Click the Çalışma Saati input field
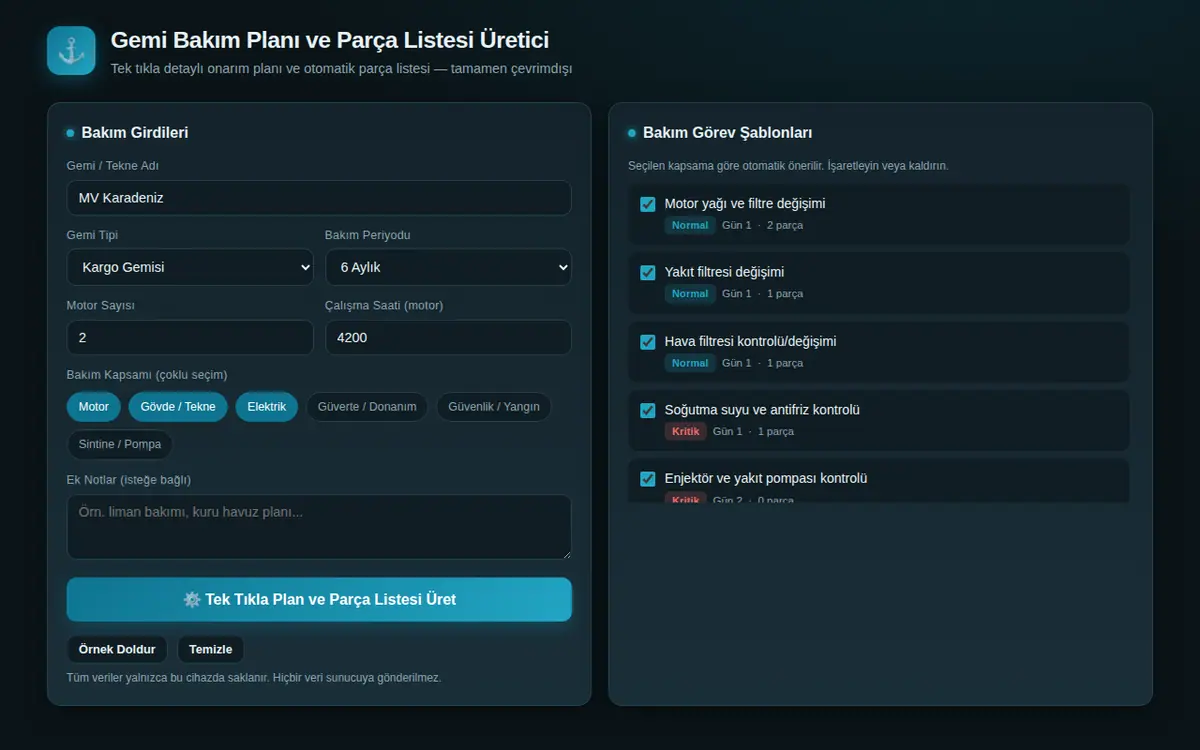 pyautogui.click(x=448, y=337)
